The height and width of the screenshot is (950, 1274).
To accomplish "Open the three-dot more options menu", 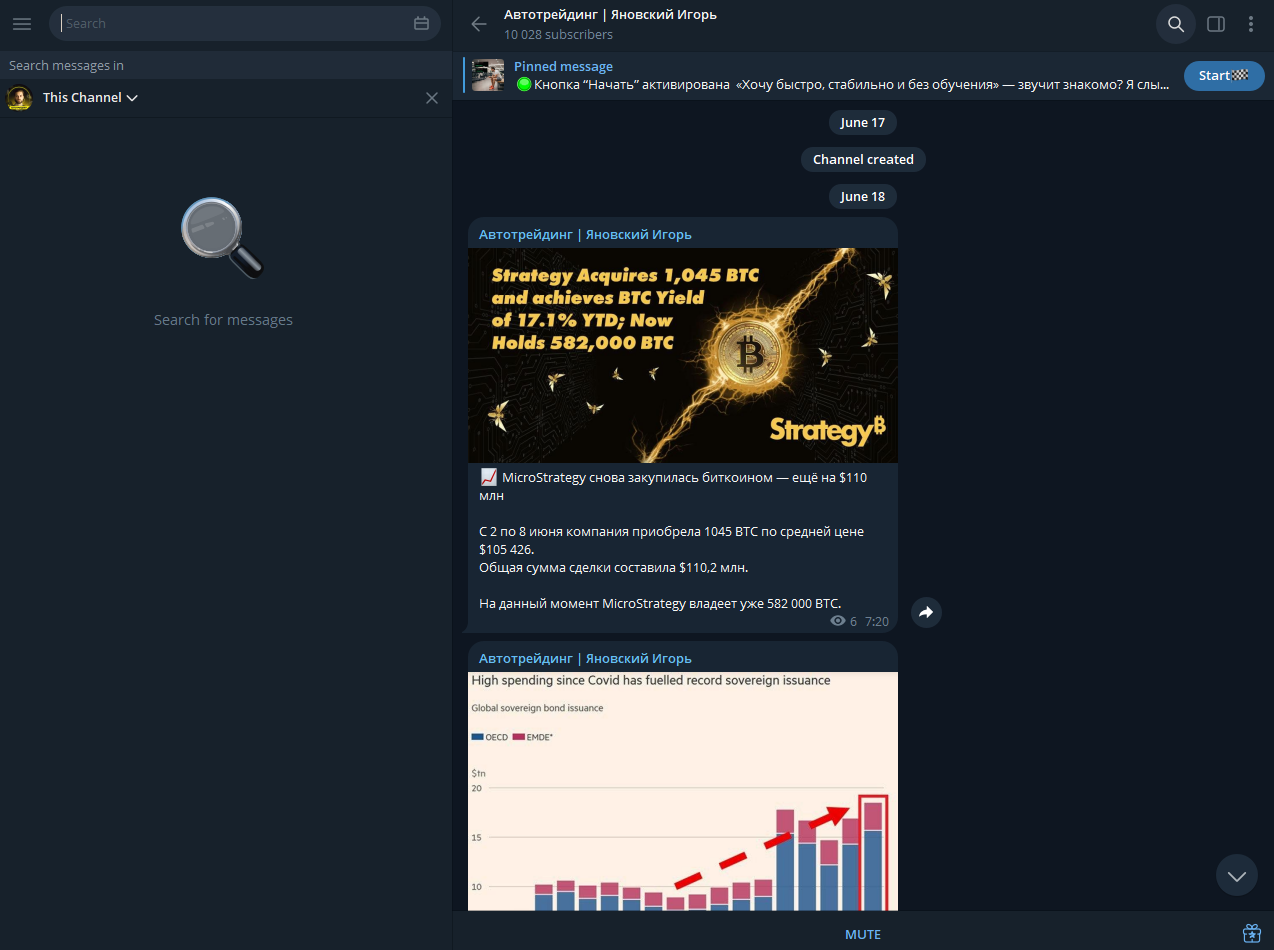I will point(1251,24).
